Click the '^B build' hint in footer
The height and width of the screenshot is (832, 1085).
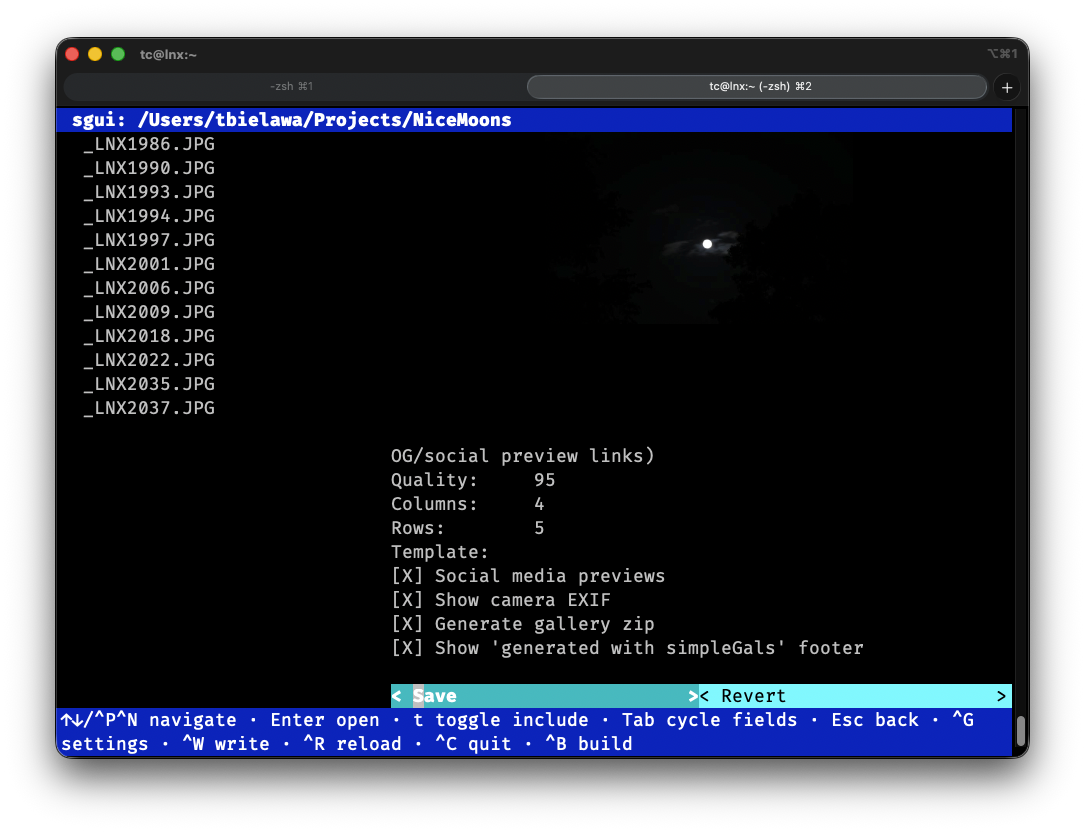589,743
